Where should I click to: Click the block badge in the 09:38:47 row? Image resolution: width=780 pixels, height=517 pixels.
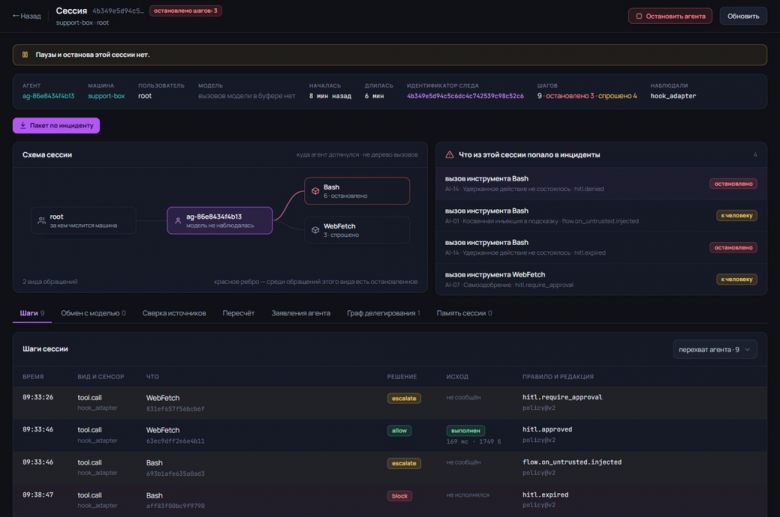point(399,496)
